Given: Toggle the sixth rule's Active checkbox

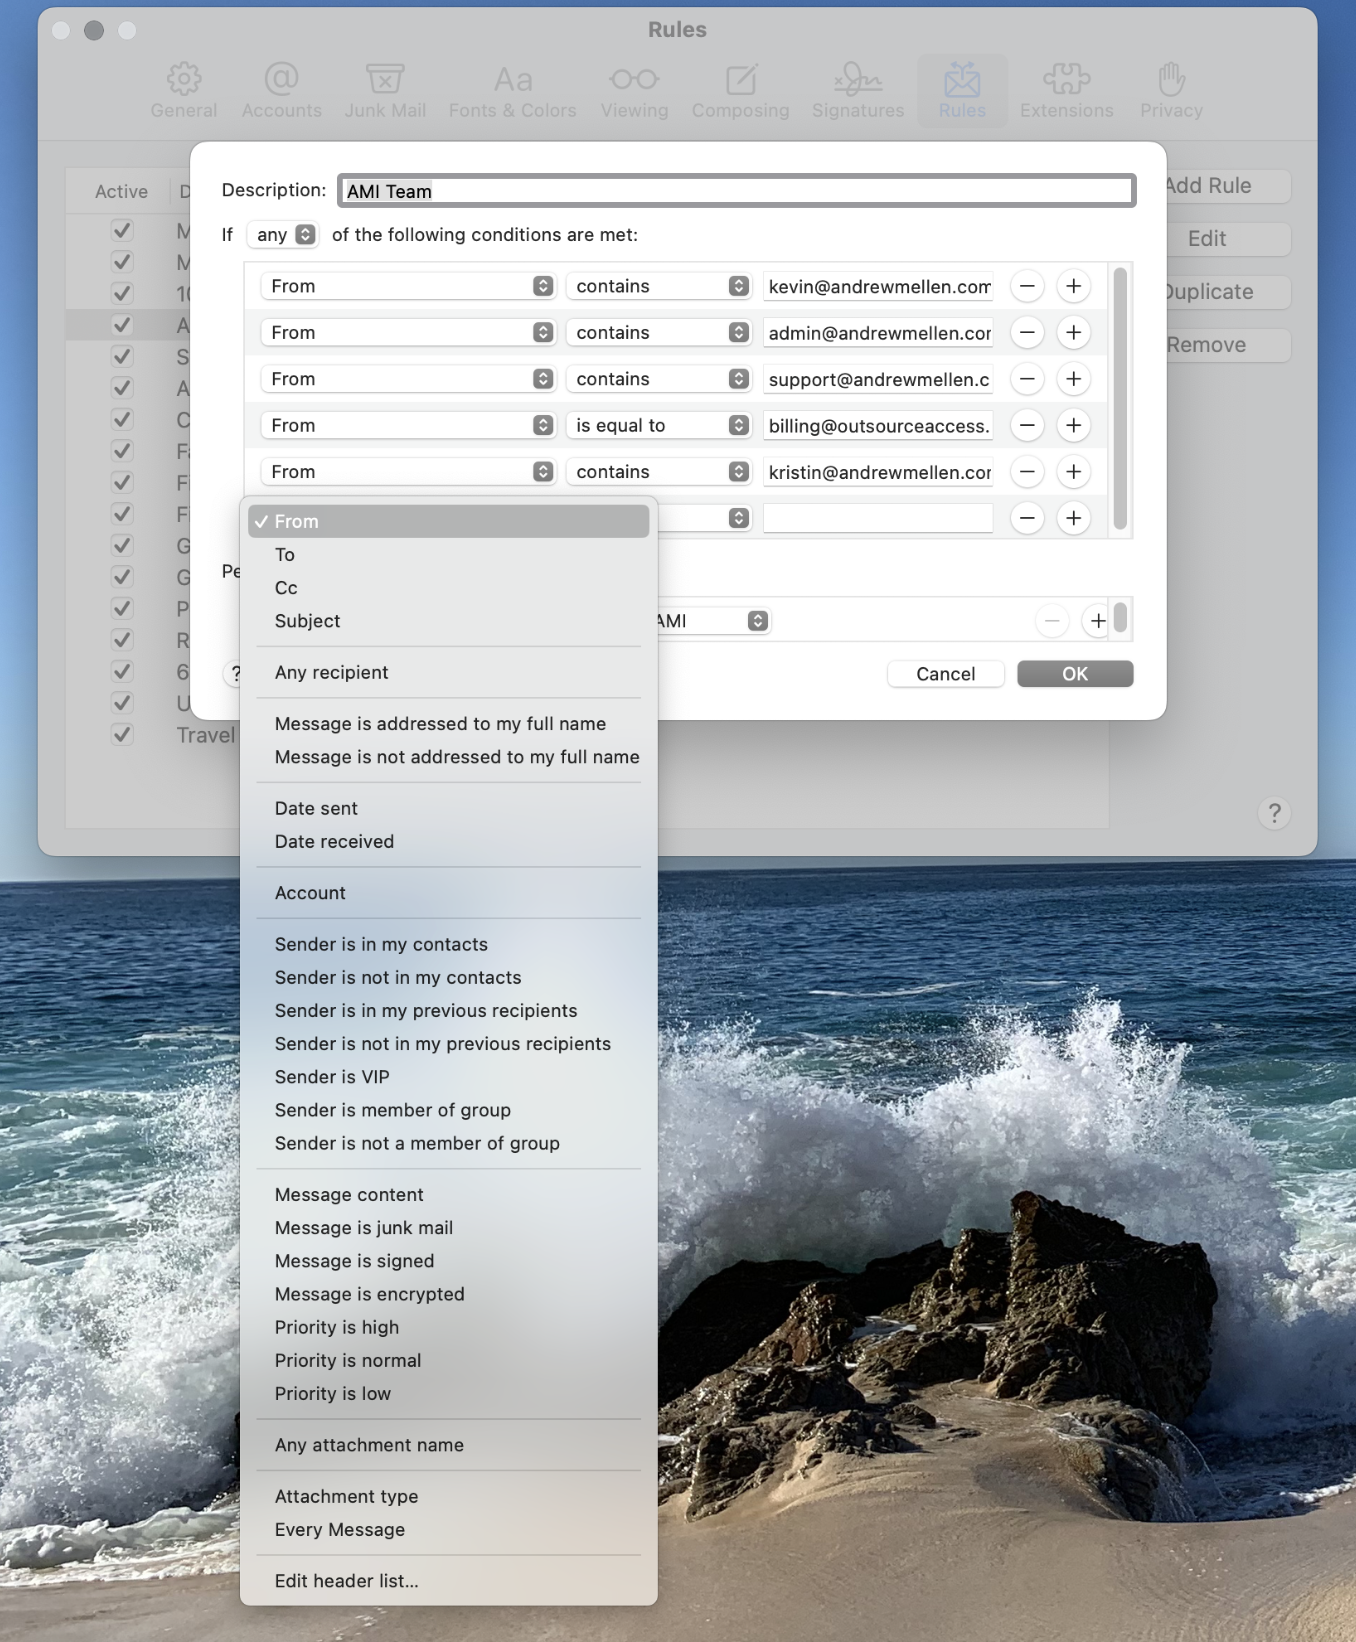Looking at the screenshot, I should point(122,388).
